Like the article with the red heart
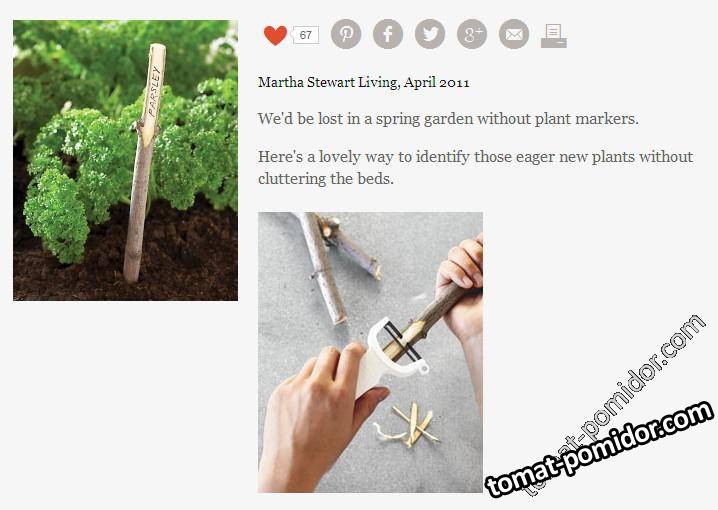718x510 pixels. 275,35
